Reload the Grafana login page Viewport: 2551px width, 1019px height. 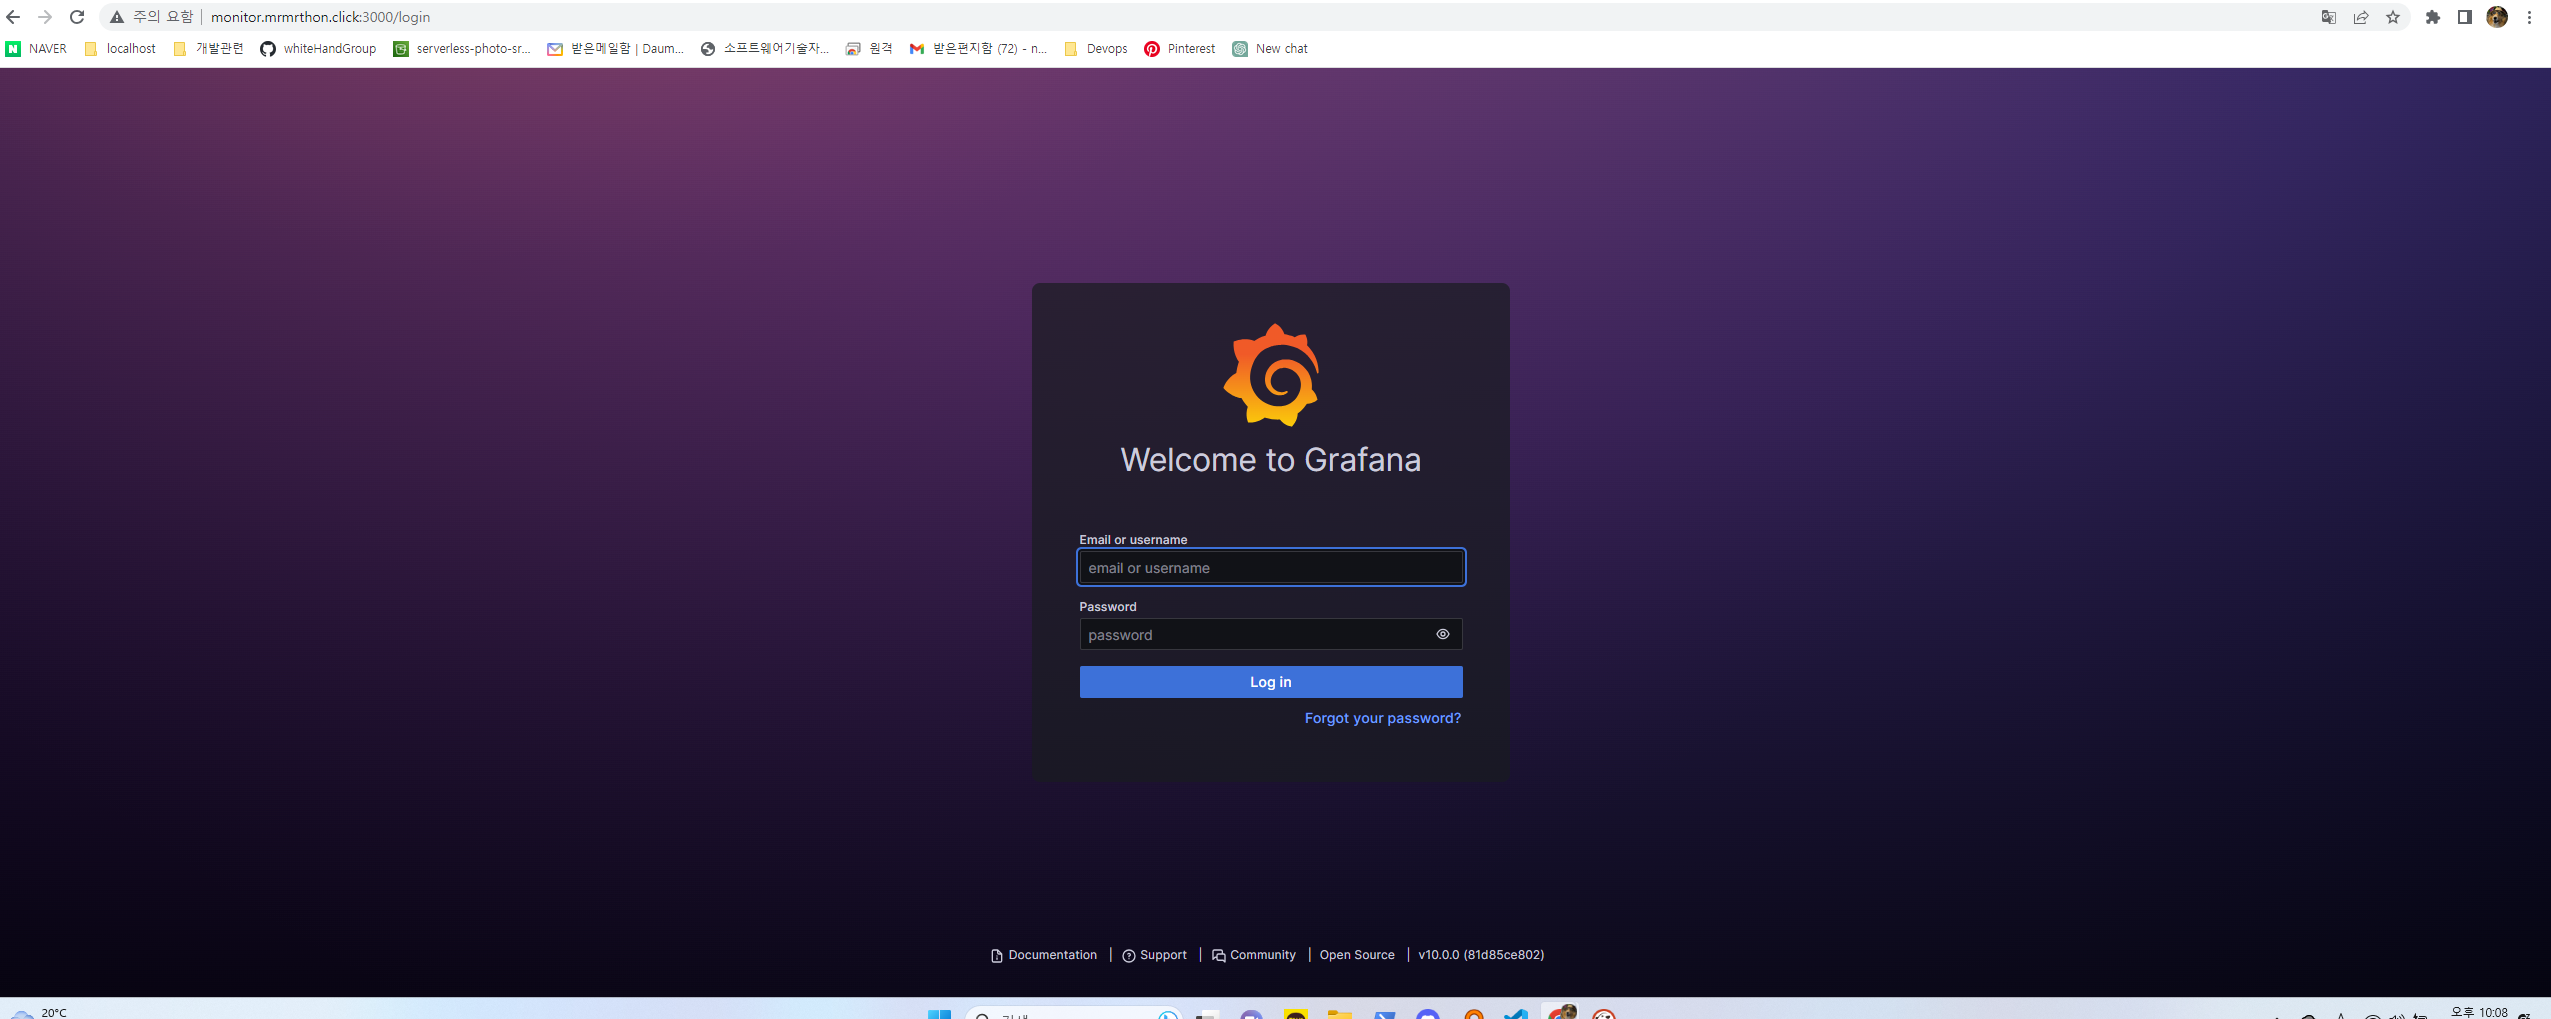tap(77, 17)
